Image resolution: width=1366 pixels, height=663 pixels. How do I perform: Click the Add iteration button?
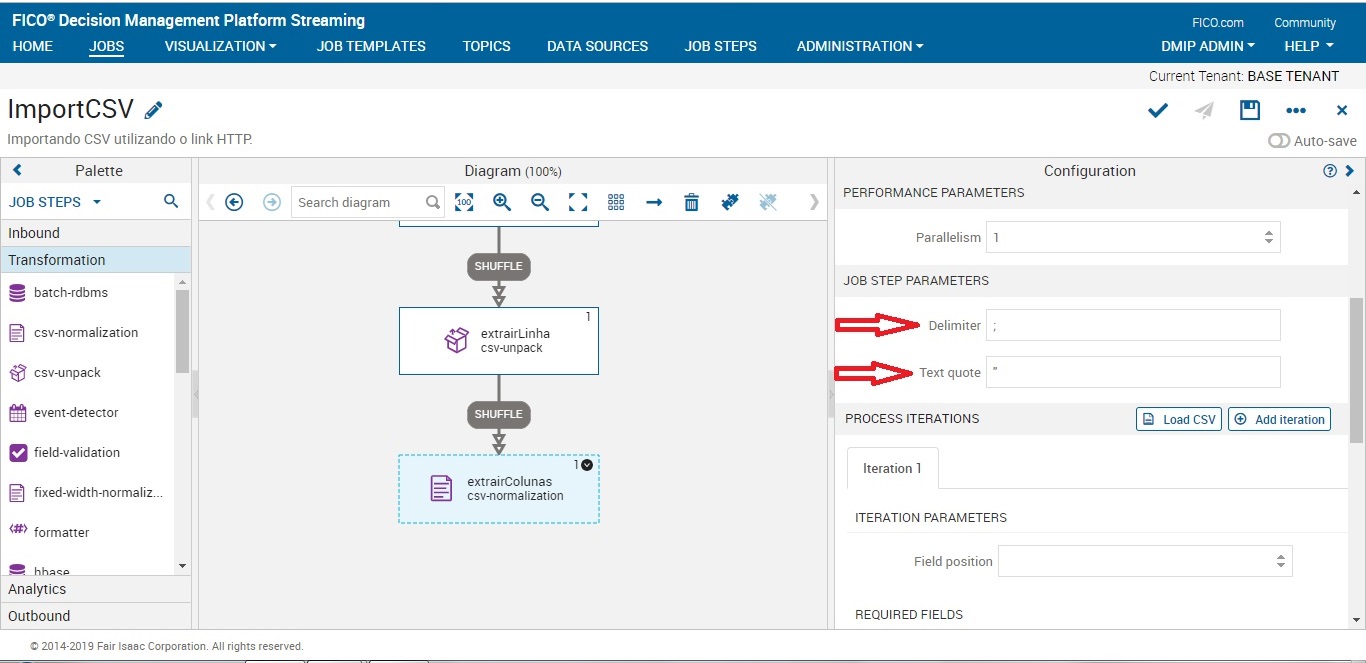pos(1280,419)
